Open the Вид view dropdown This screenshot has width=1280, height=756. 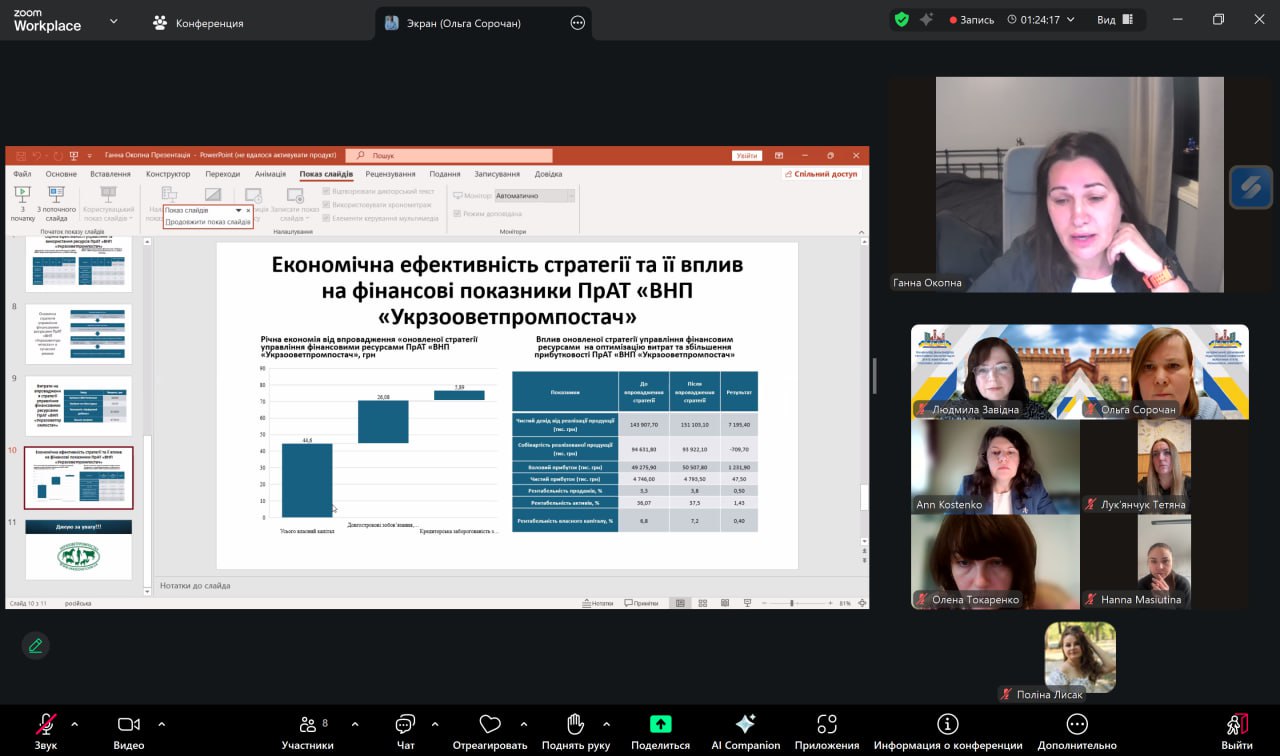coord(1115,20)
